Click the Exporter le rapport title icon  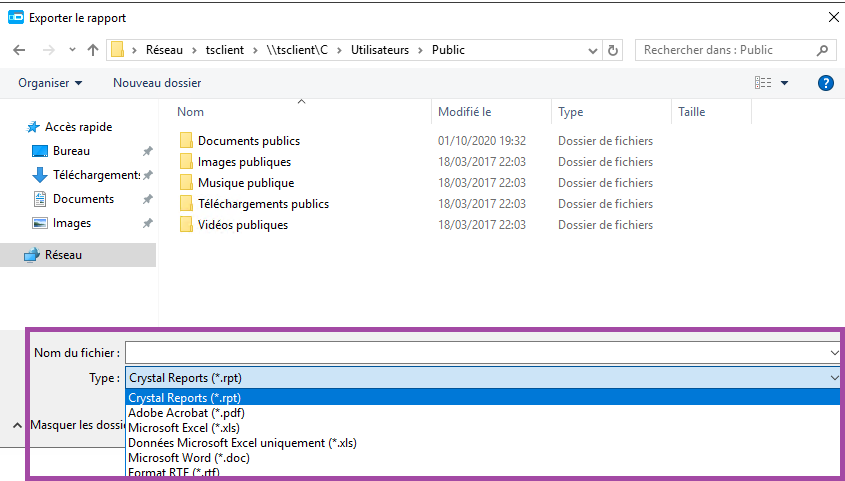pyautogui.click(x=16, y=18)
